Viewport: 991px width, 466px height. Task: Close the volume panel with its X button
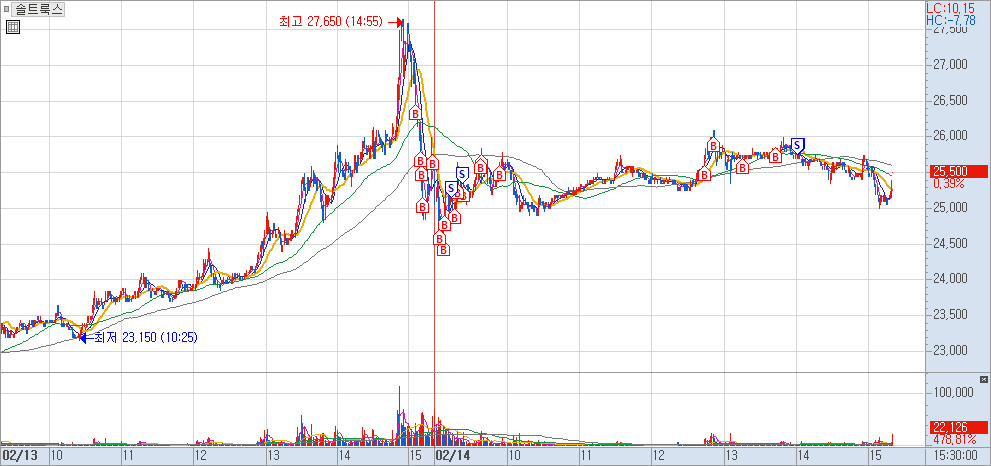pyautogui.click(x=983, y=379)
